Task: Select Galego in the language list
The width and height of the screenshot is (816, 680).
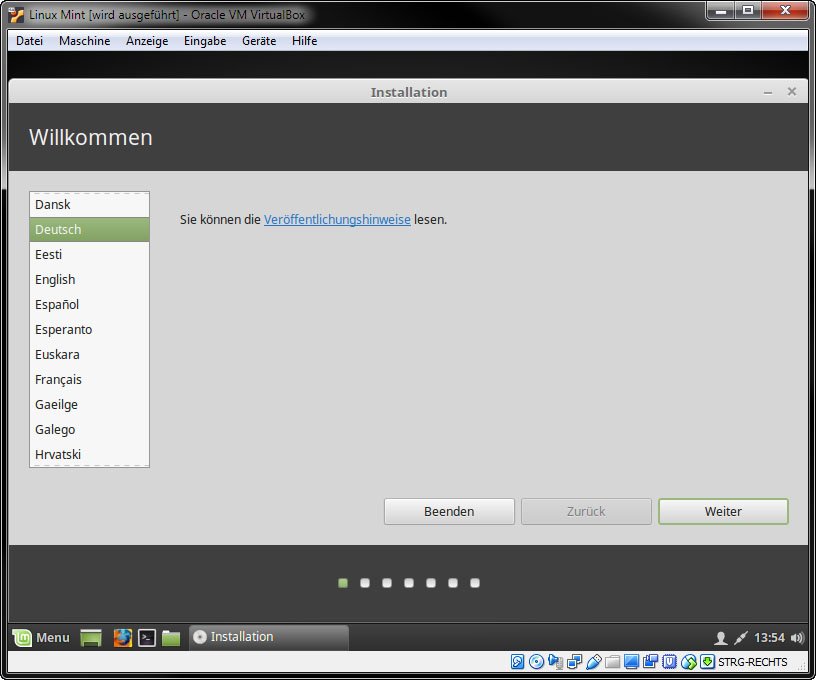Action: point(90,429)
